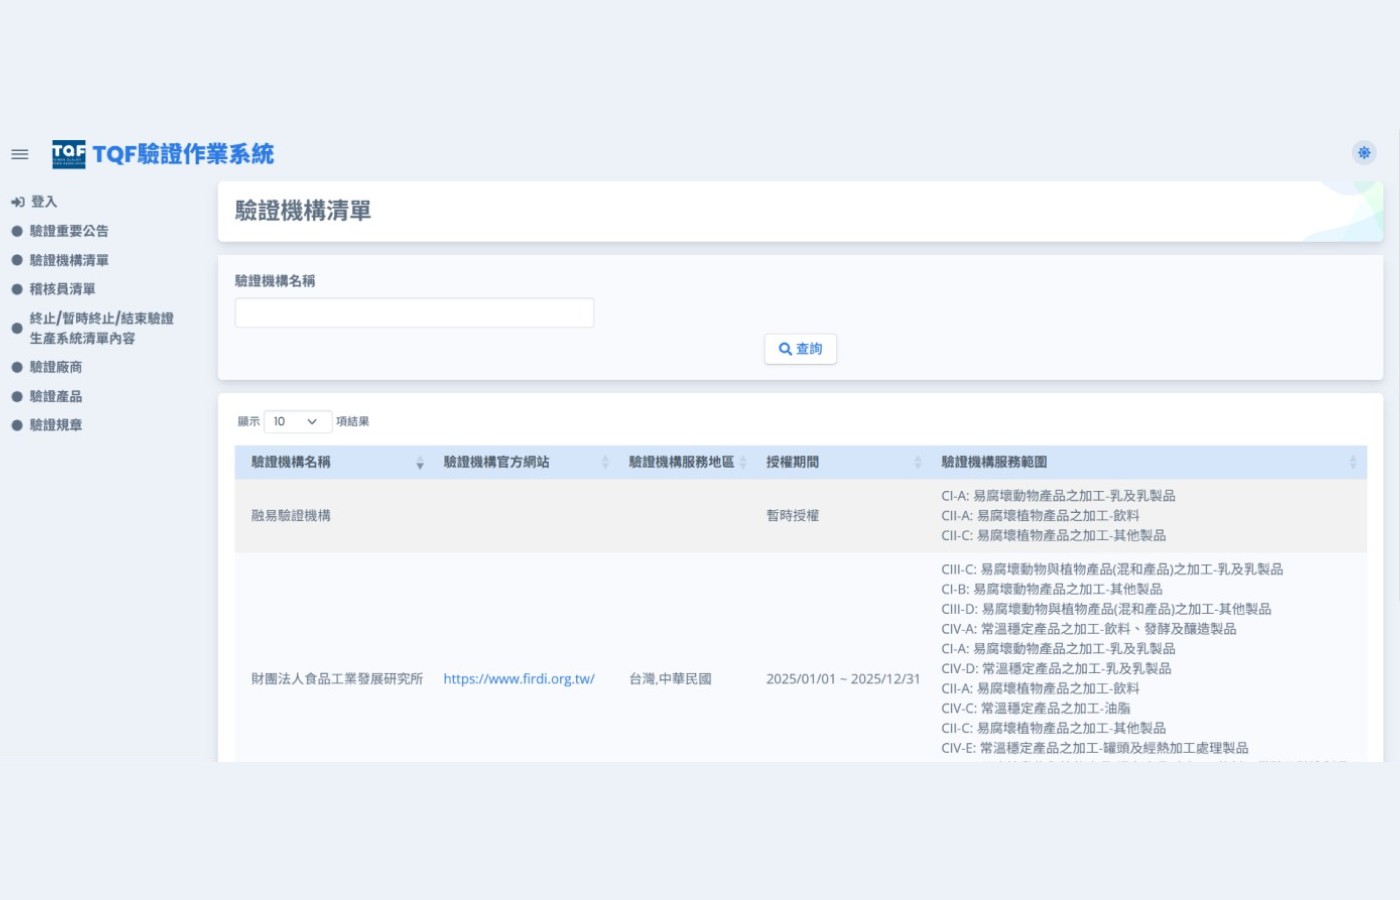1400x900 pixels.
Task: Navigate to 驗證廠商 in sidebar
Action: point(56,367)
